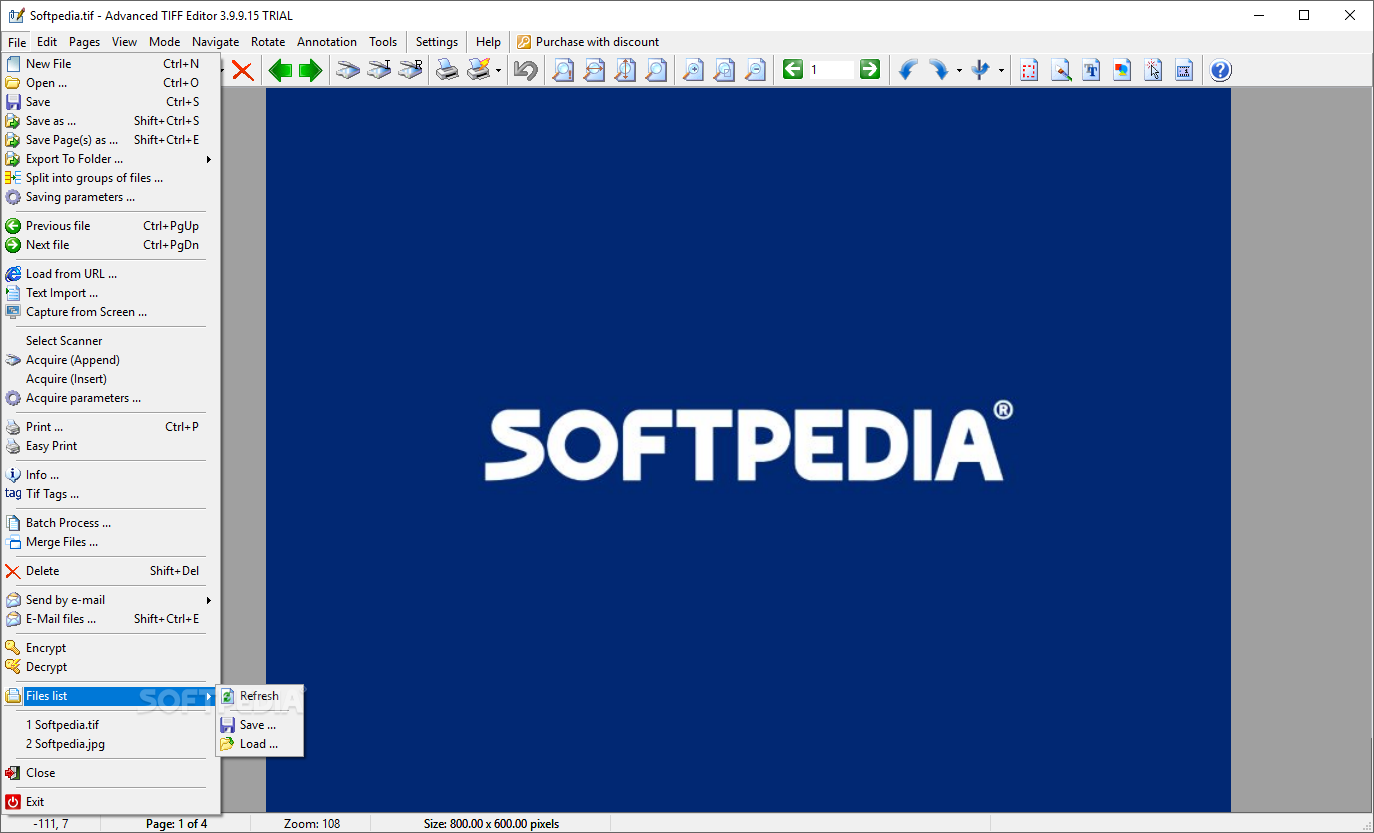Viewport: 1374px width, 833px height.
Task: Select Save Page(s) as ... entry
Action: coord(111,140)
